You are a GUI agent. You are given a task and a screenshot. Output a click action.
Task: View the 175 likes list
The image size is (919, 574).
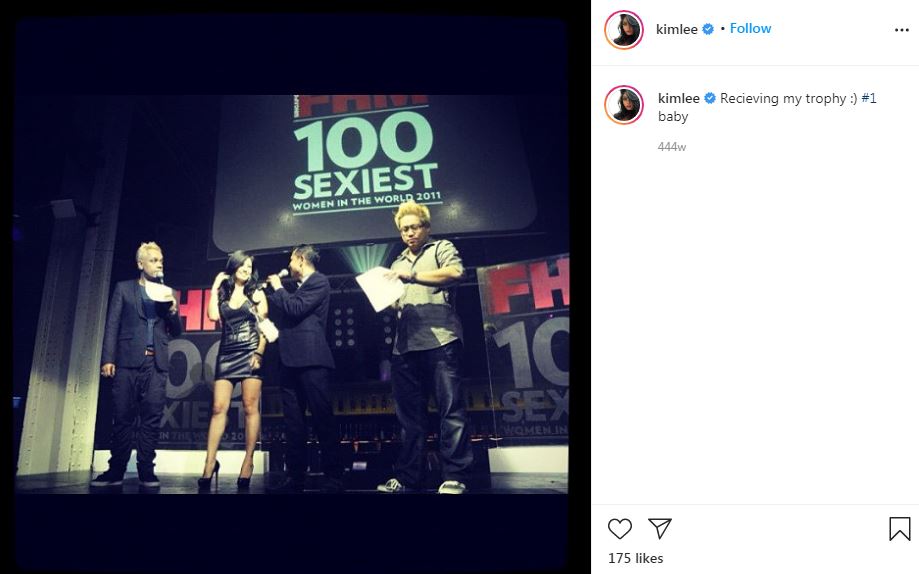(x=635, y=558)
